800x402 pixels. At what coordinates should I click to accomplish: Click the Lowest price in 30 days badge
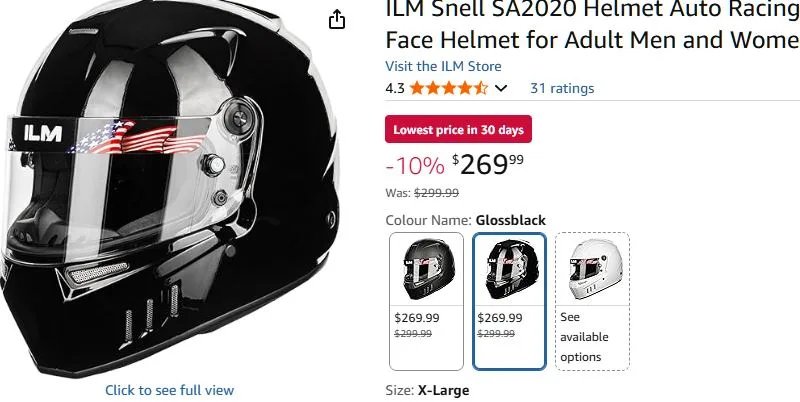(458, 130)
